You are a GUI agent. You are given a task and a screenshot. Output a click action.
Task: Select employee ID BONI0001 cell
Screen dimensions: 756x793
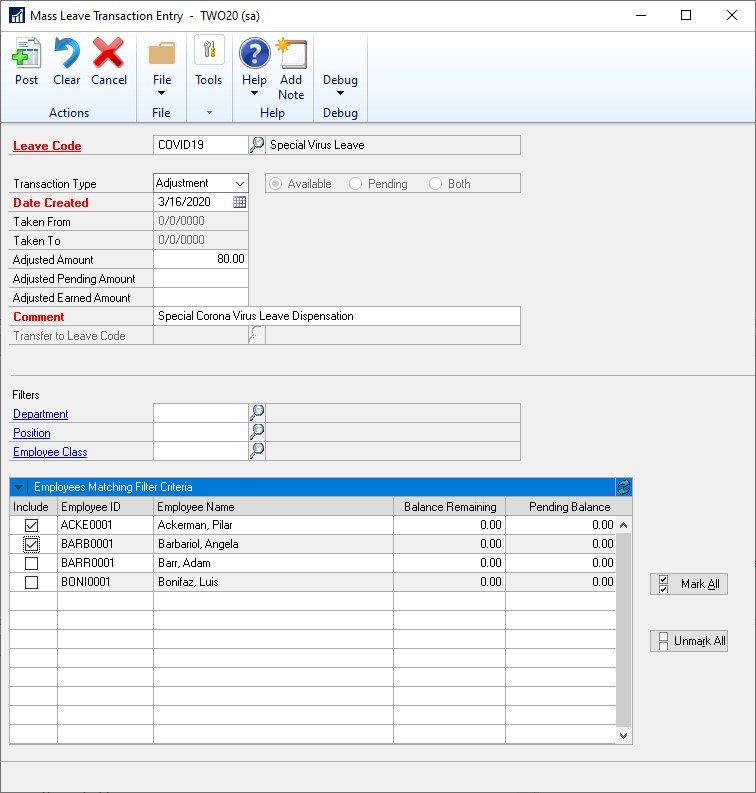tap(105, 582)
